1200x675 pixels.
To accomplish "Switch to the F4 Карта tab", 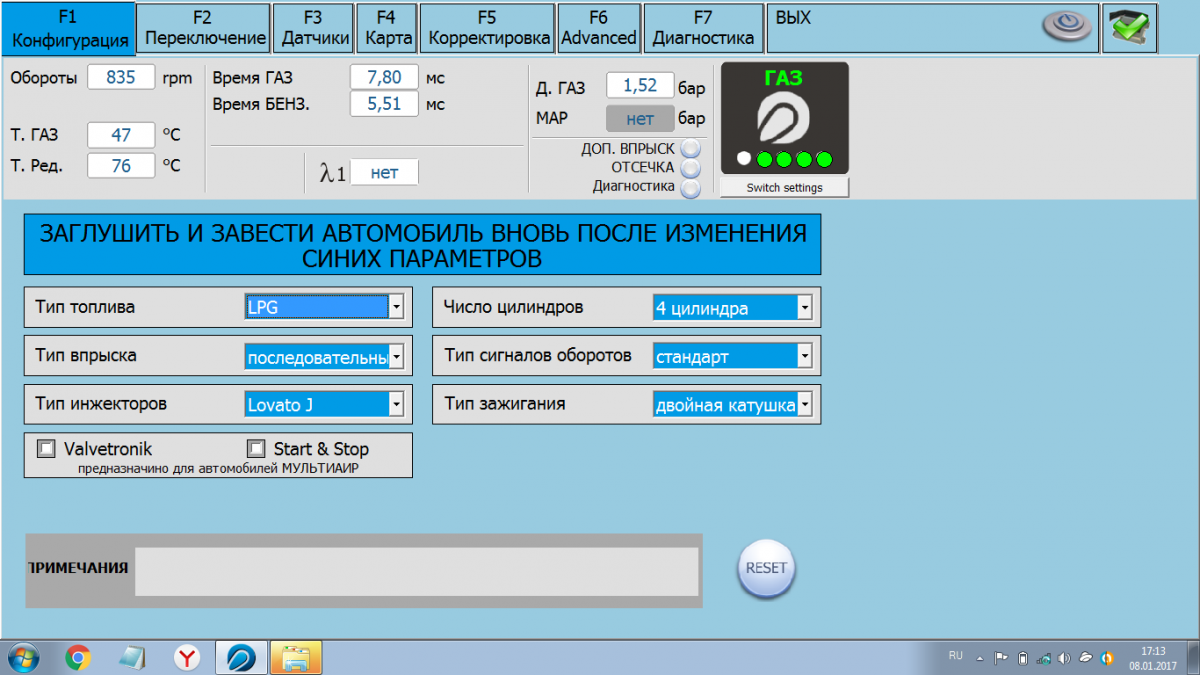I will [387, 28].
